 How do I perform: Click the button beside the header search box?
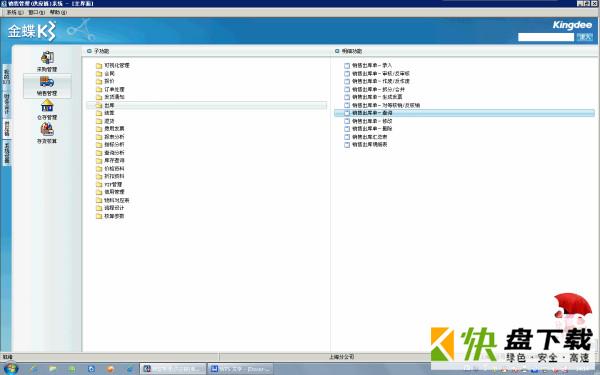(x=585, y=37)
